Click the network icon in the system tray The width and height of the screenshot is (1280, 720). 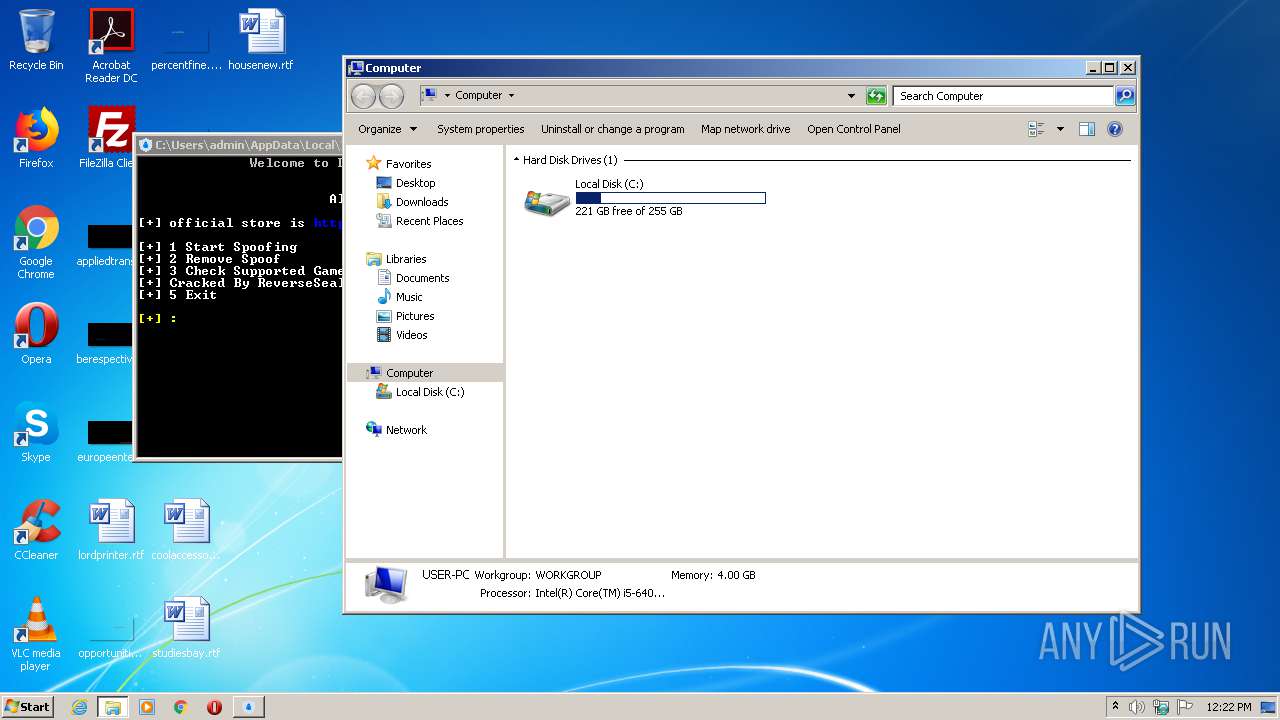point(1161,707)
